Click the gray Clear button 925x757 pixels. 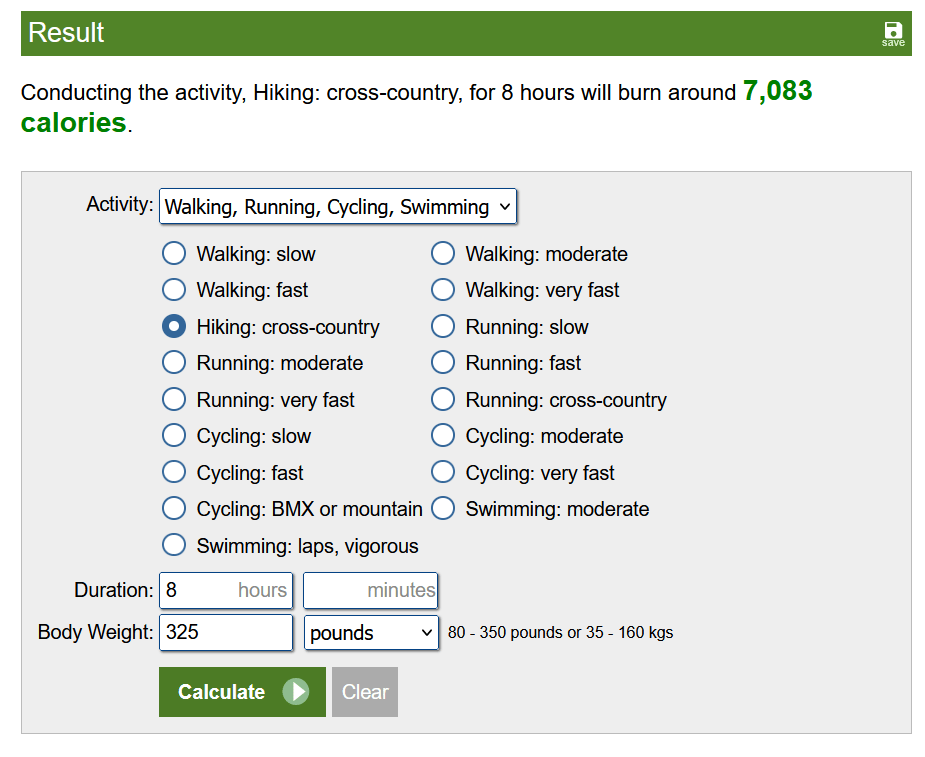pos(365,692)
